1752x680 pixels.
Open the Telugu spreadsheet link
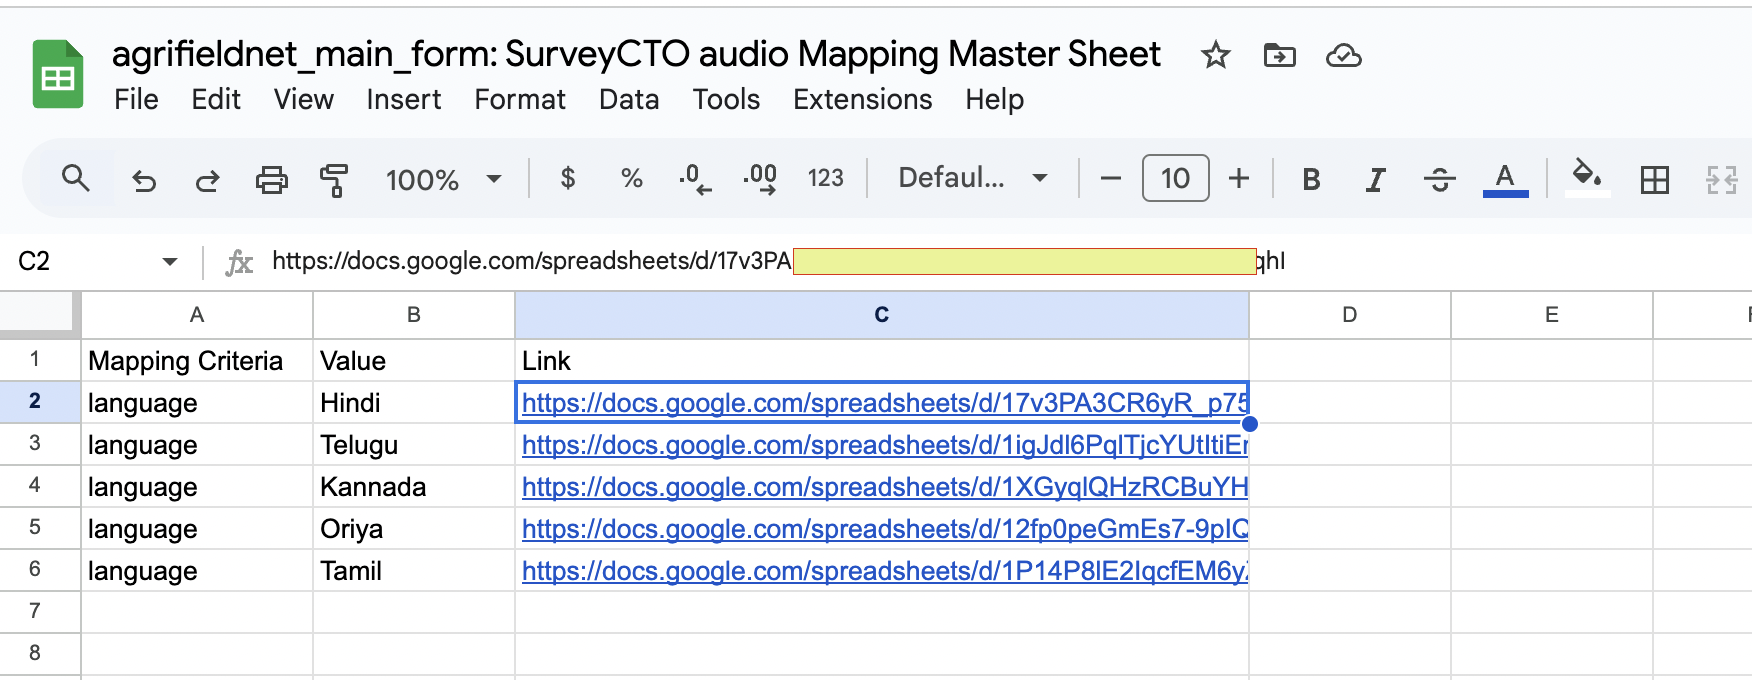point(884,445)
